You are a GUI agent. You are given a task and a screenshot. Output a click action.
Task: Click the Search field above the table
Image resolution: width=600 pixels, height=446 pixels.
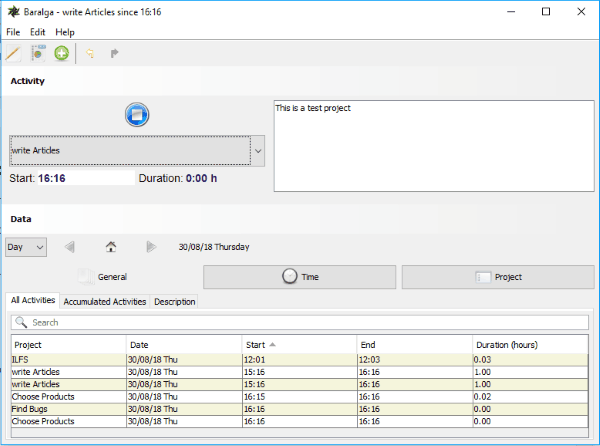pos(300,323)
